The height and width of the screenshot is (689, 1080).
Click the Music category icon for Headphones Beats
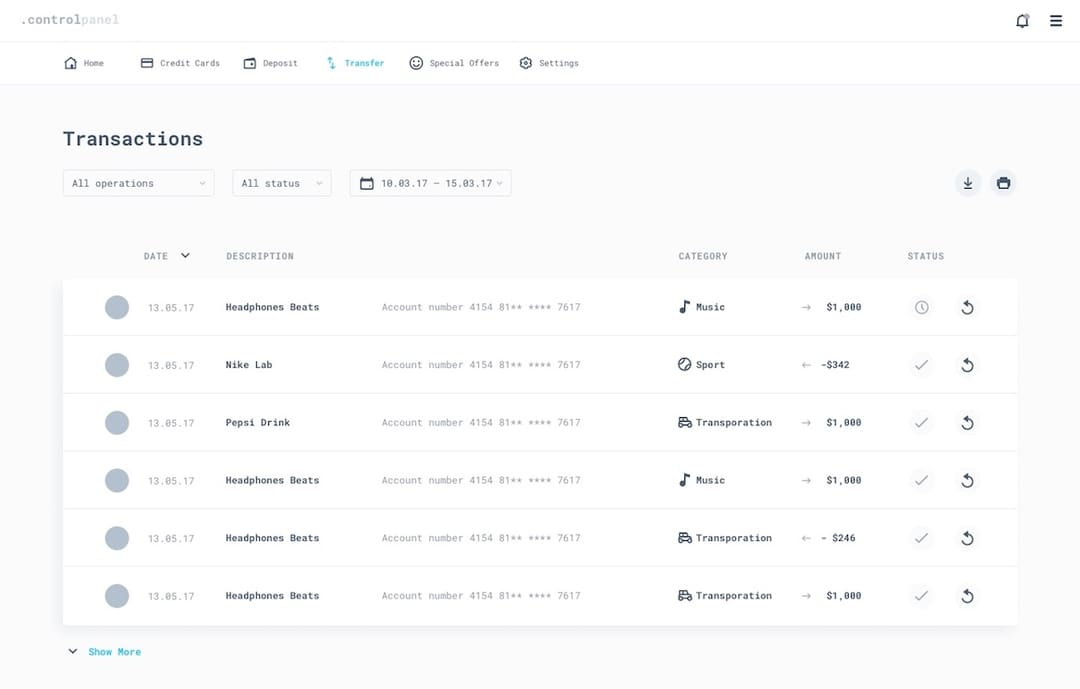click(x=683, y=307)
